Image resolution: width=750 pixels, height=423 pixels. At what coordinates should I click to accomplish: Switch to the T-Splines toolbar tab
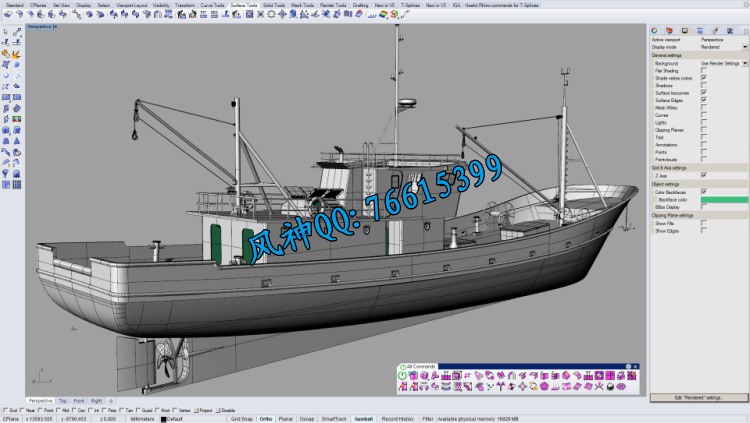coord(410,5)
